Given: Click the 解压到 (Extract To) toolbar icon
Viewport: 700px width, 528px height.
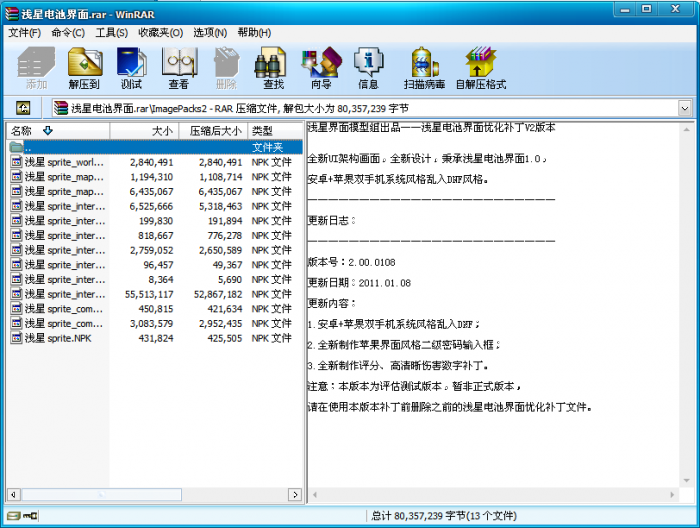Looking at the screenshot, I should pos(84,68).
